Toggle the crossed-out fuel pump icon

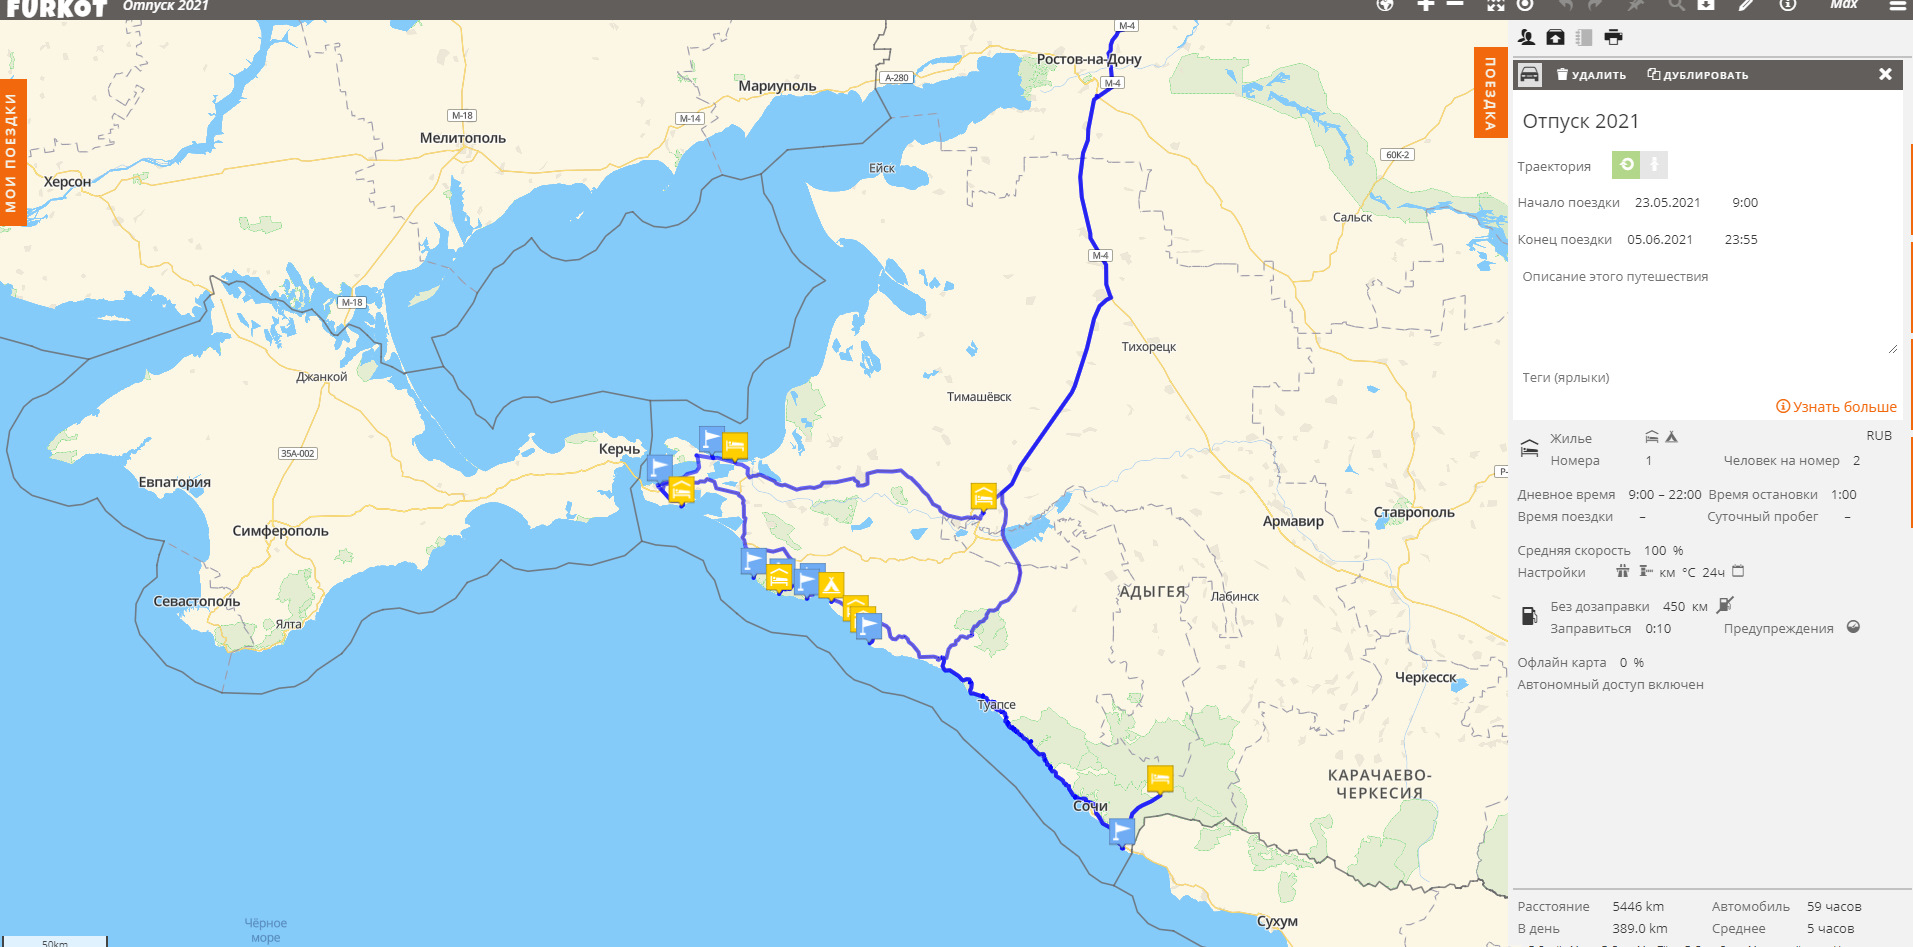[x=1725, y=604]
